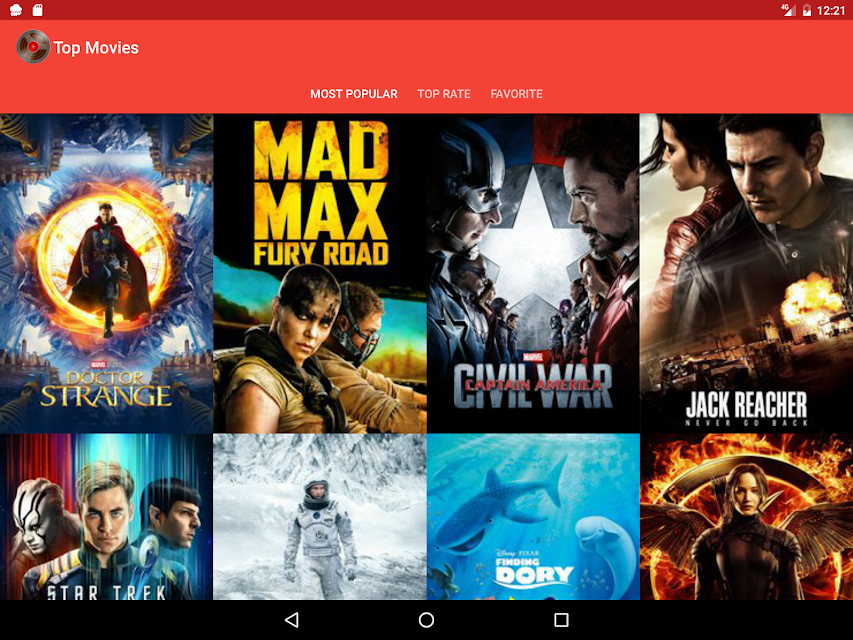This screenshot has width=853, height=640.
Task: Select the Finding Dory poster
Action: click(533, 516)
